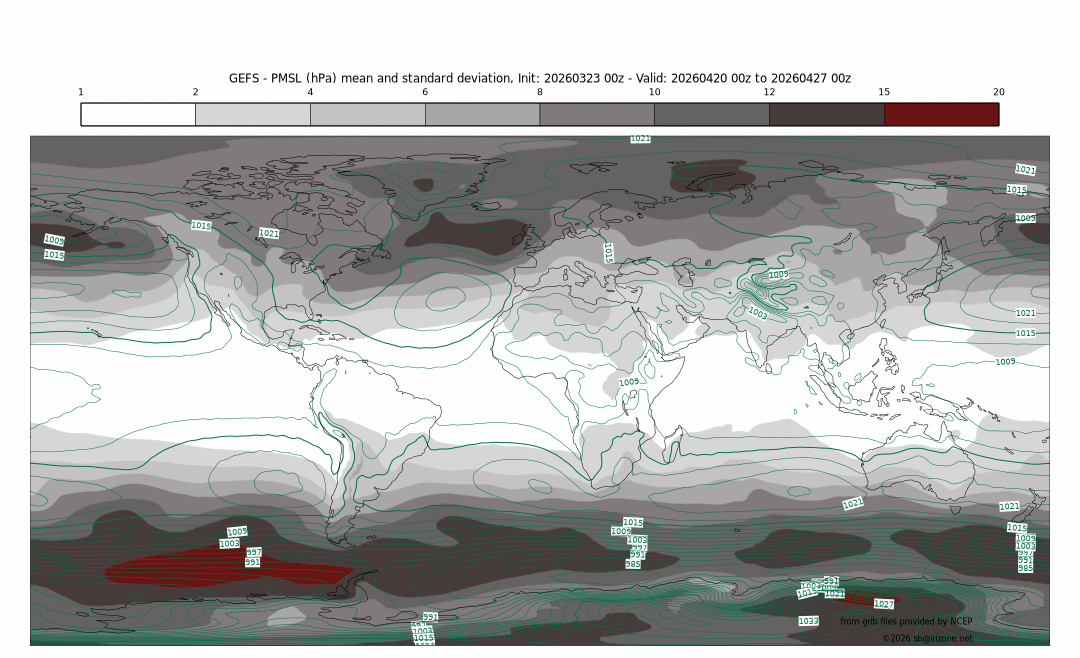Click the colorbar tick label 20
Viewport: 1080px width, 658px height.
point(998,92)
